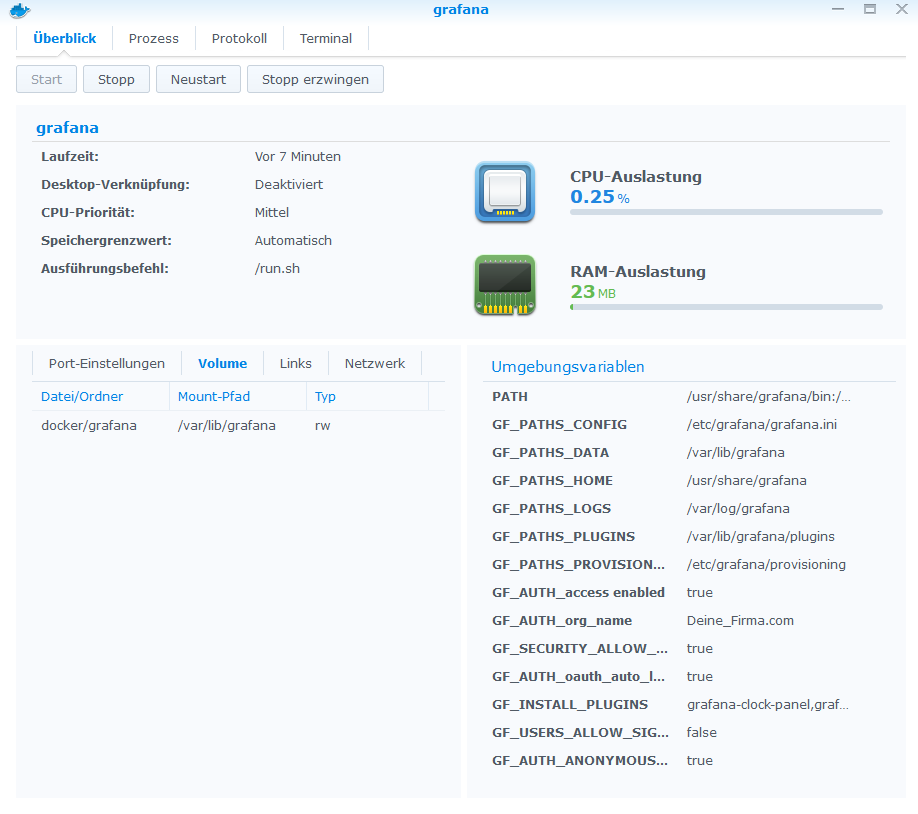Click the GF_PATHS_HOME variable
Viewport: 918px width, 814px height.
pyautogui.click(x=552, y=481)
